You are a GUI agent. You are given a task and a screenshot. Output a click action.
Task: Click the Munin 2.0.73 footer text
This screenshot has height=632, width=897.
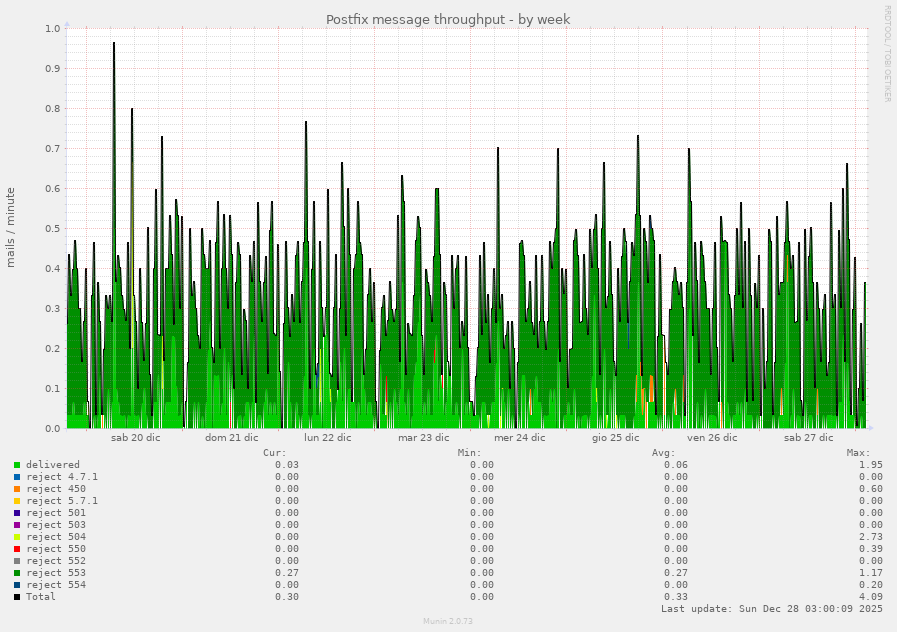pyautogui.click(x=448, y=622)
